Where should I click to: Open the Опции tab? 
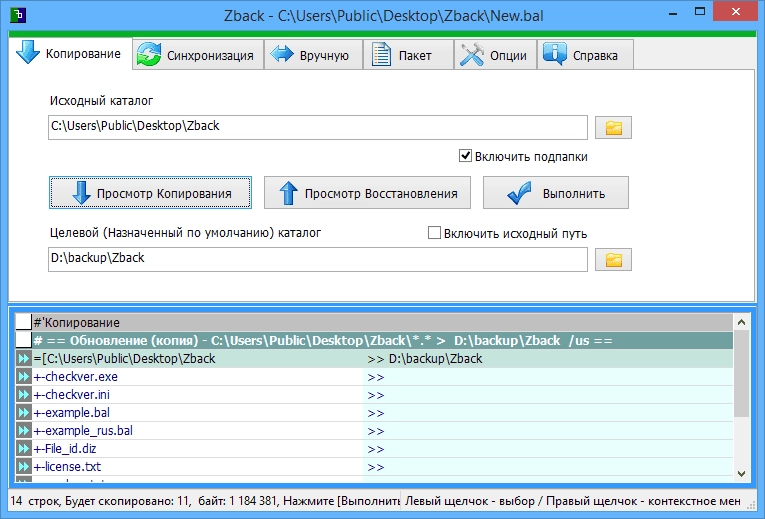pos(495,55)
